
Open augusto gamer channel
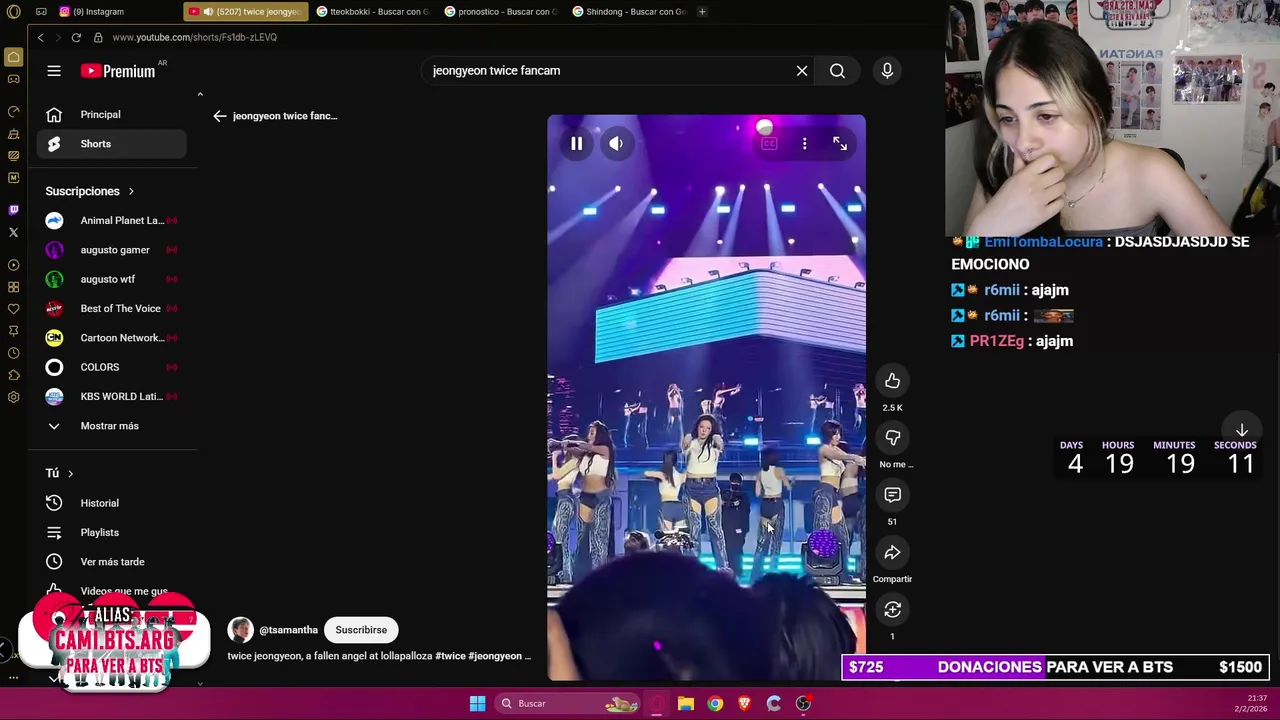[x=112, y=250]
